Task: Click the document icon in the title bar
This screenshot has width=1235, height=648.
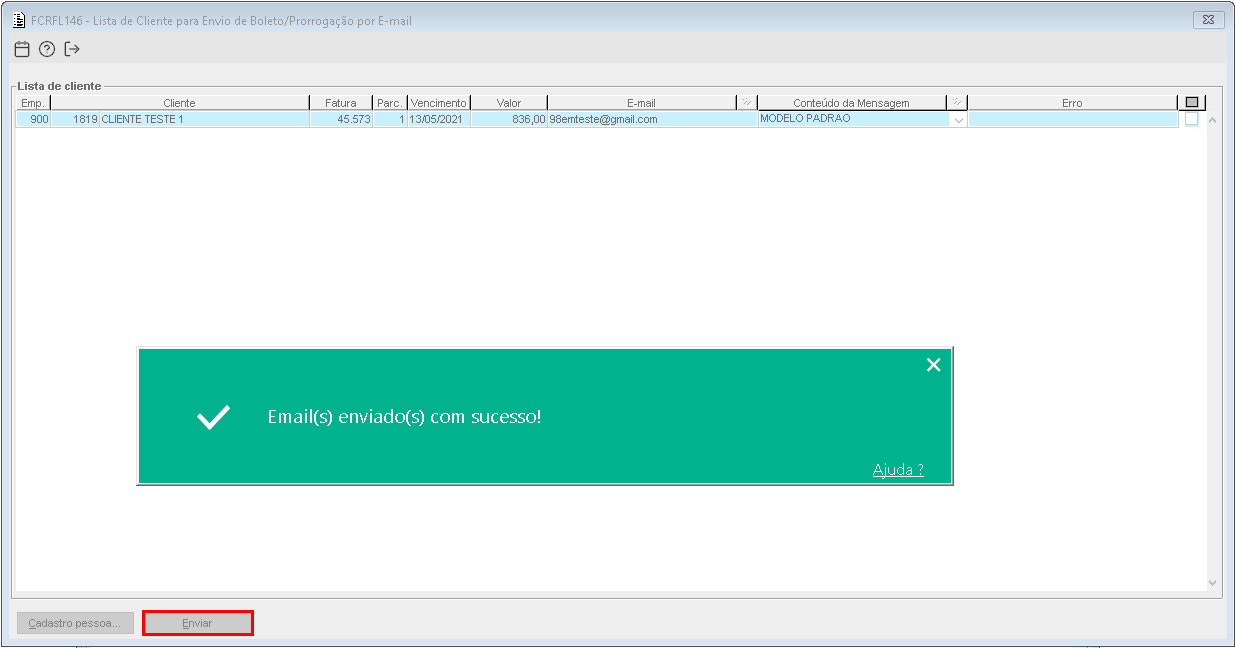Action: (18, 20)
